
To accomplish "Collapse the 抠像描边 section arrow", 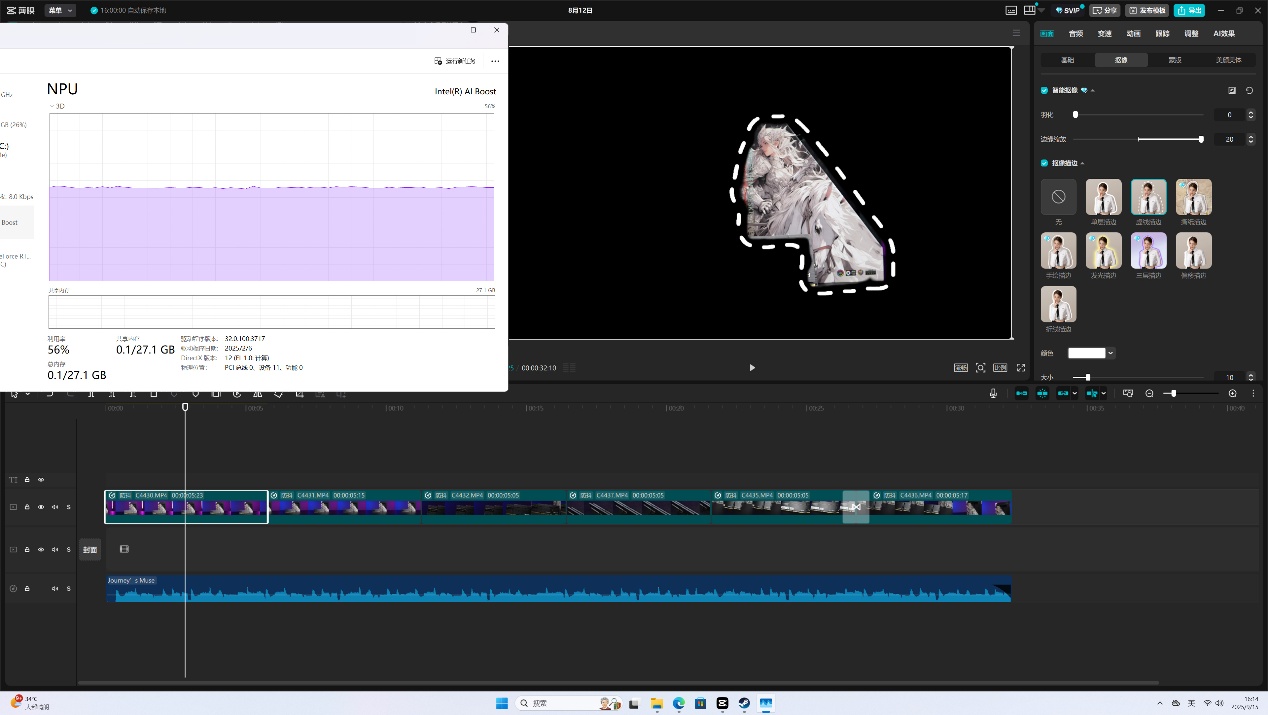I will (1082, 163).
